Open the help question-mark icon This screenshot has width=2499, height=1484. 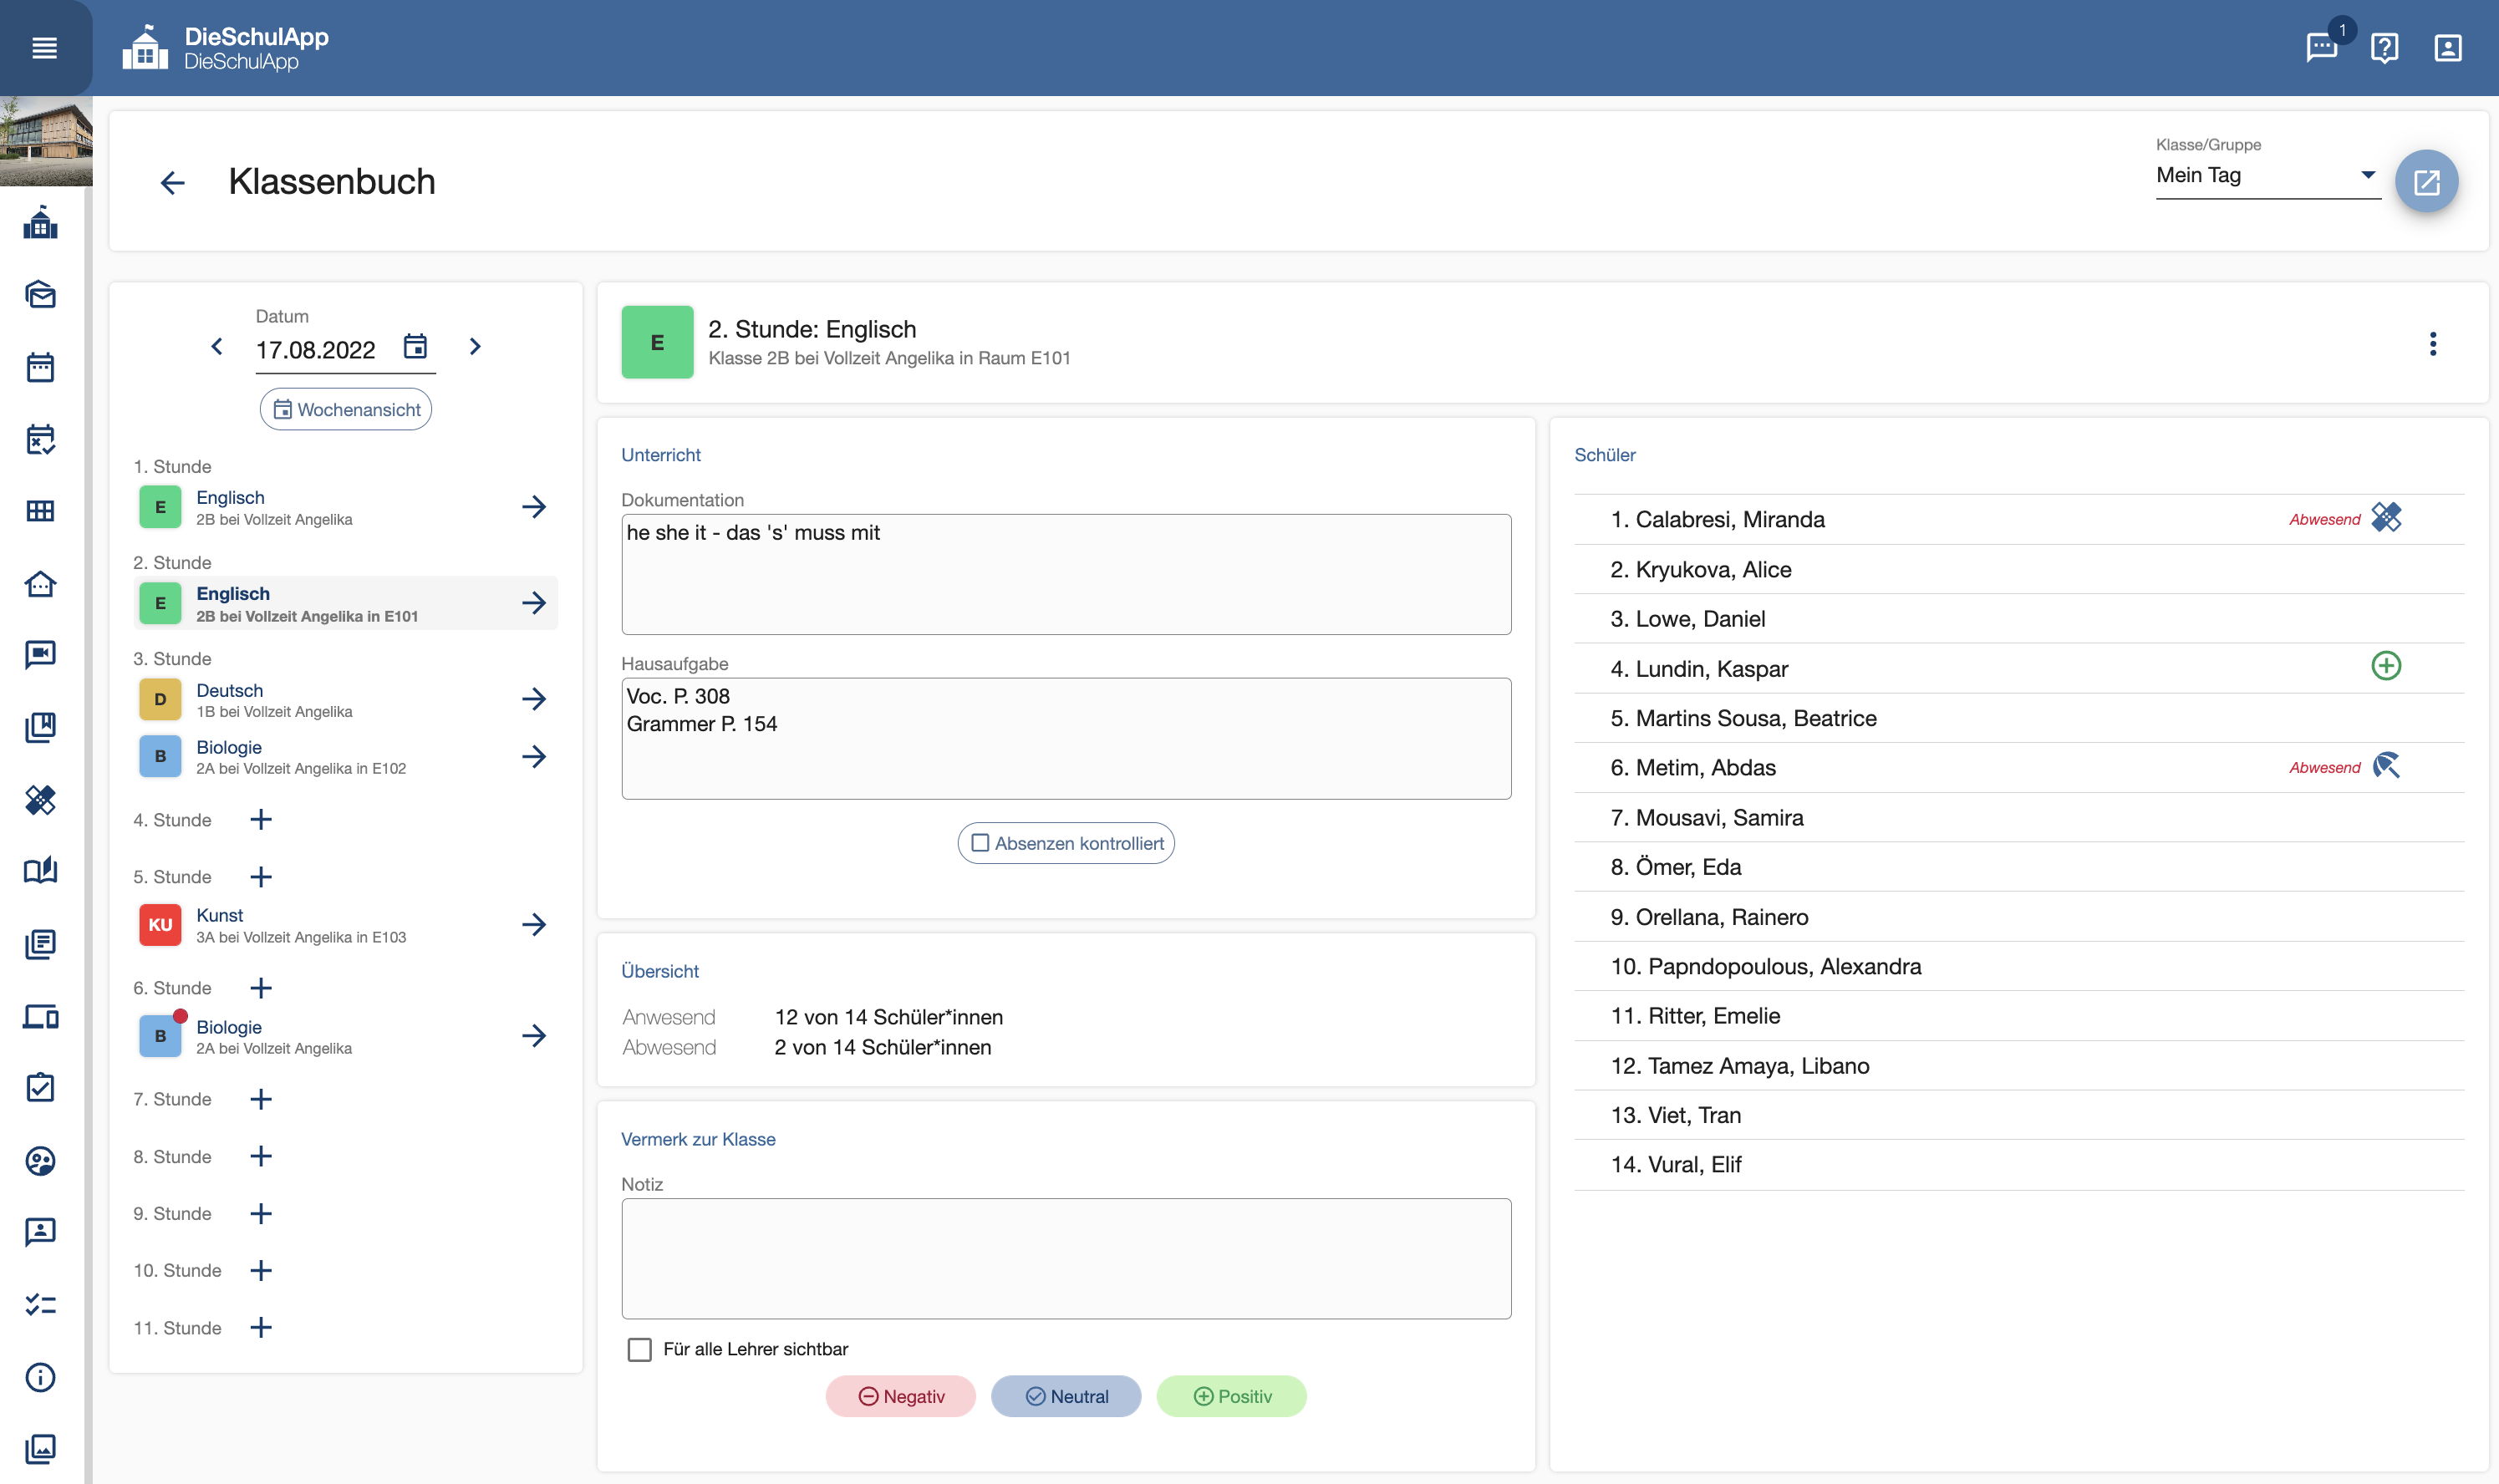tap(2385, 47)
